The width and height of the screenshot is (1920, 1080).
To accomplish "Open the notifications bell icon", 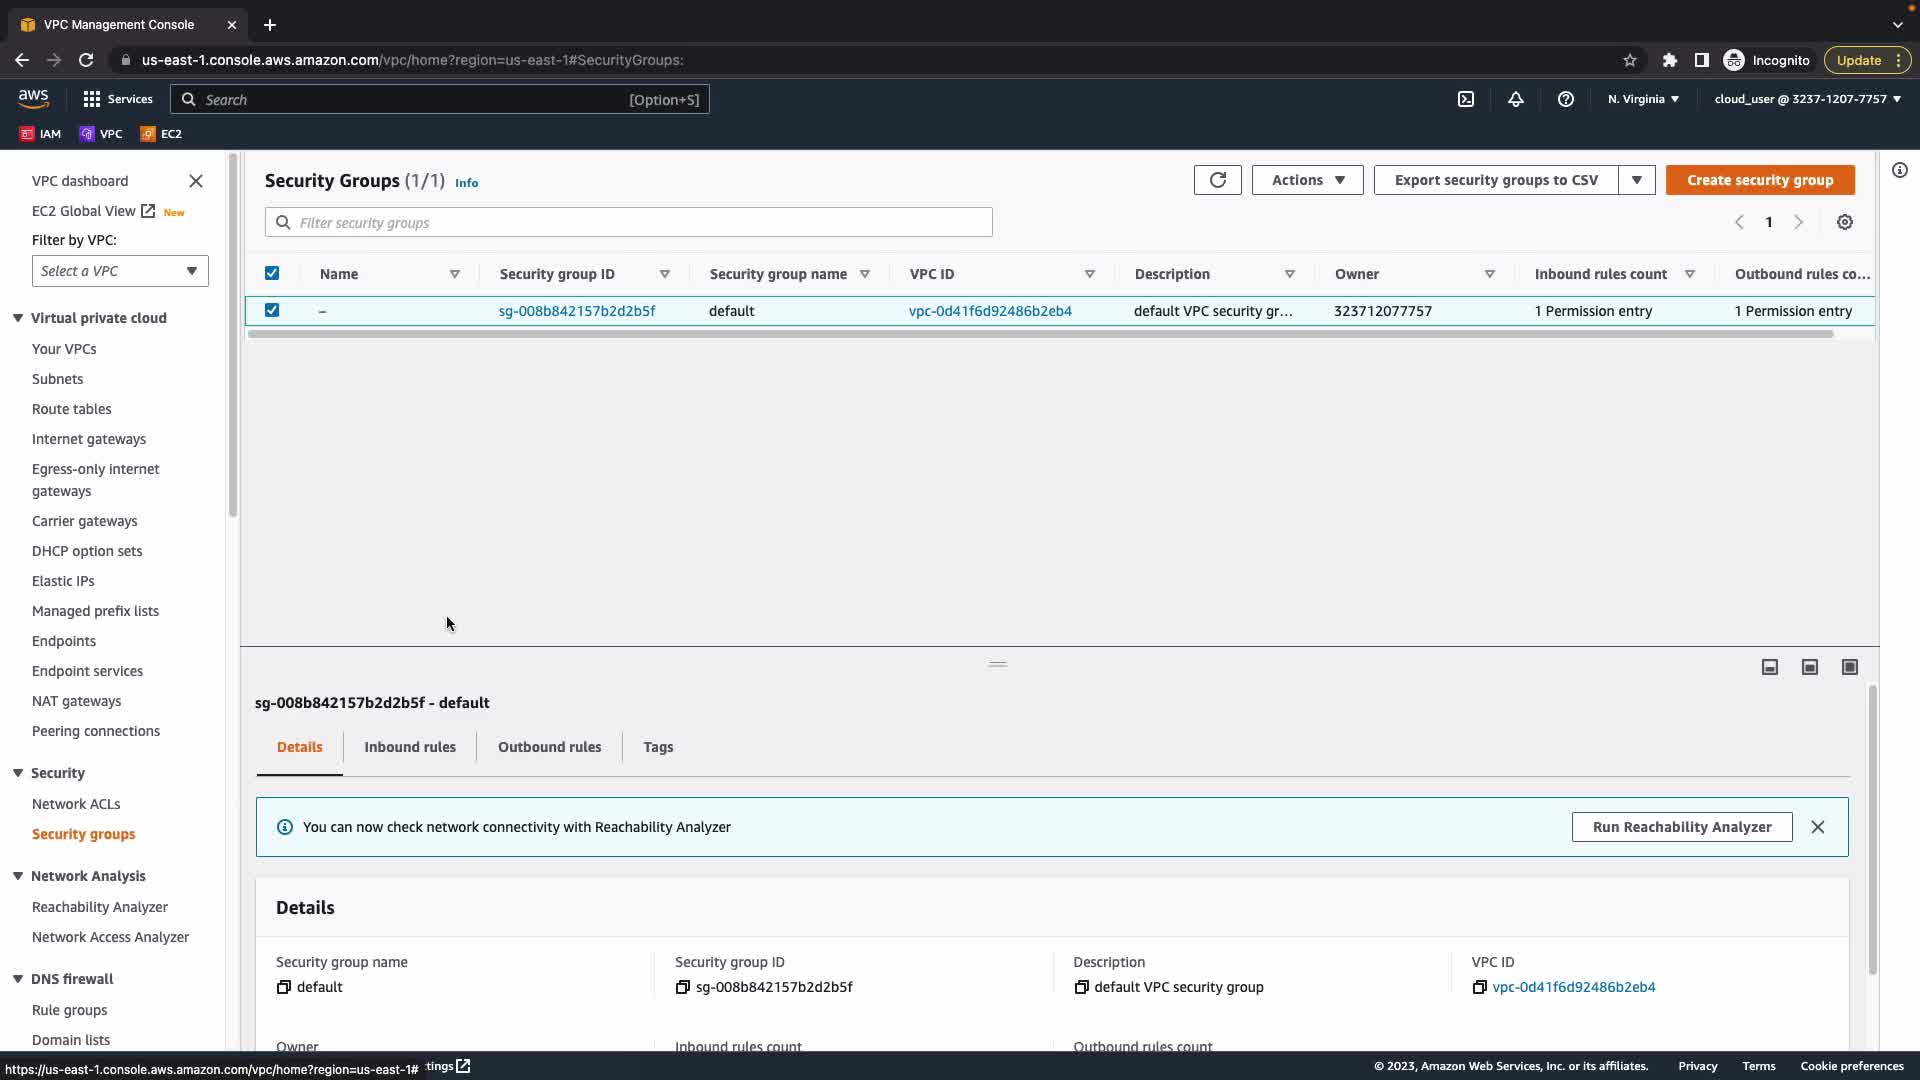I will click(1516, 99).
